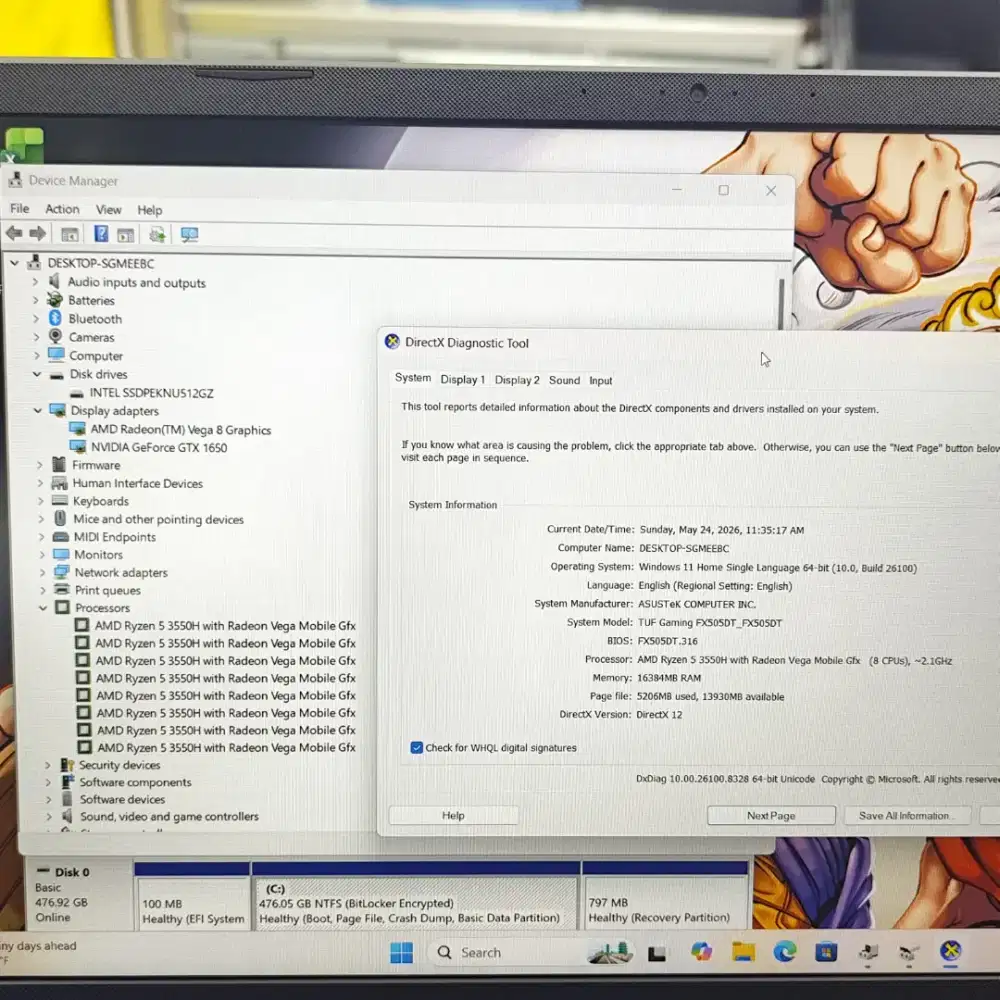Select the first AMD Ryzen 5 3550H processor entry
This screenshot has height=1000, width=1000.
click(x=225, y=626)
